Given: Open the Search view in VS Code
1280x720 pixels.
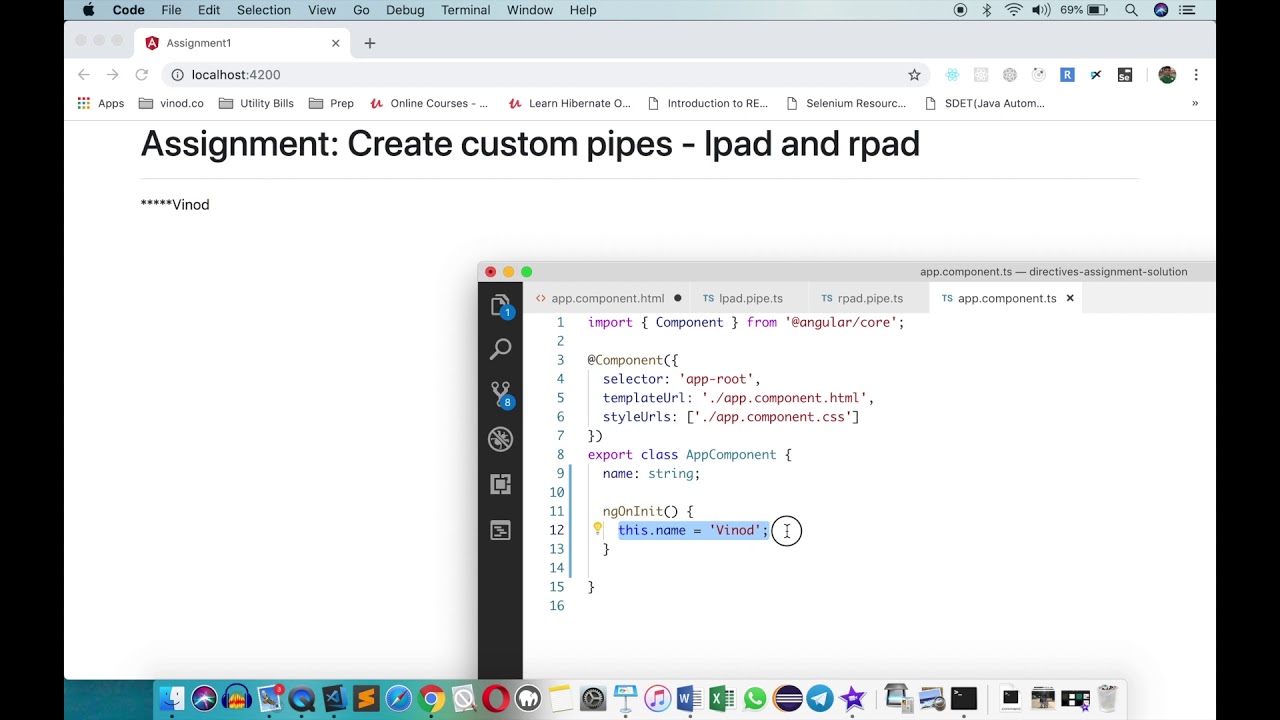Looking at the screenshot, I should (501, 349).
